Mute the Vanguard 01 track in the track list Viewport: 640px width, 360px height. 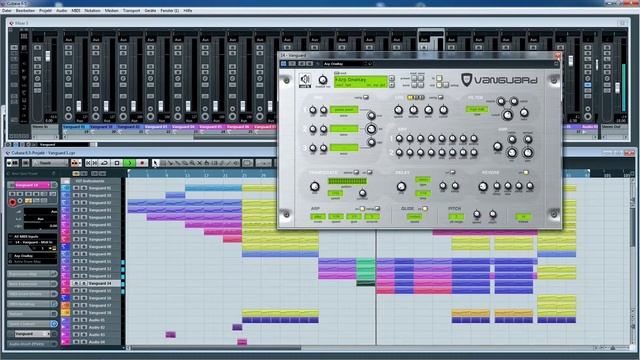76,188
